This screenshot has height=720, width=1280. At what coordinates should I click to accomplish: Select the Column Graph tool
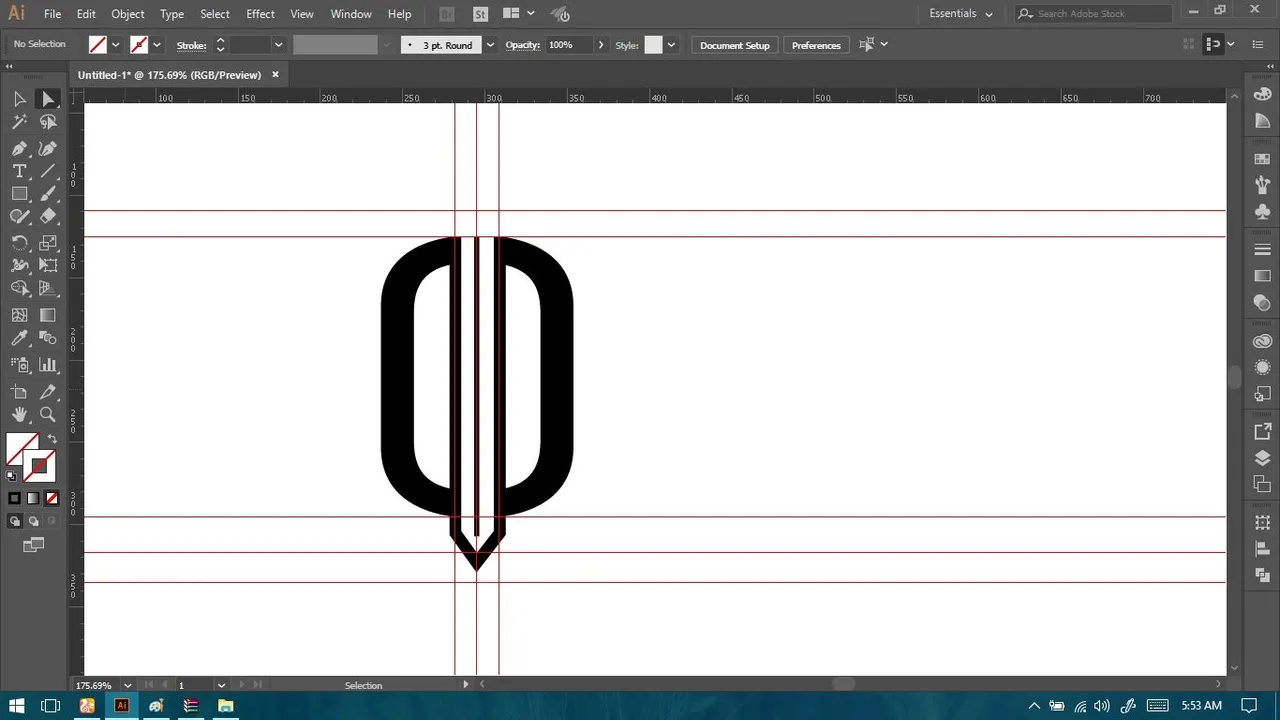(x=48, y=365)
